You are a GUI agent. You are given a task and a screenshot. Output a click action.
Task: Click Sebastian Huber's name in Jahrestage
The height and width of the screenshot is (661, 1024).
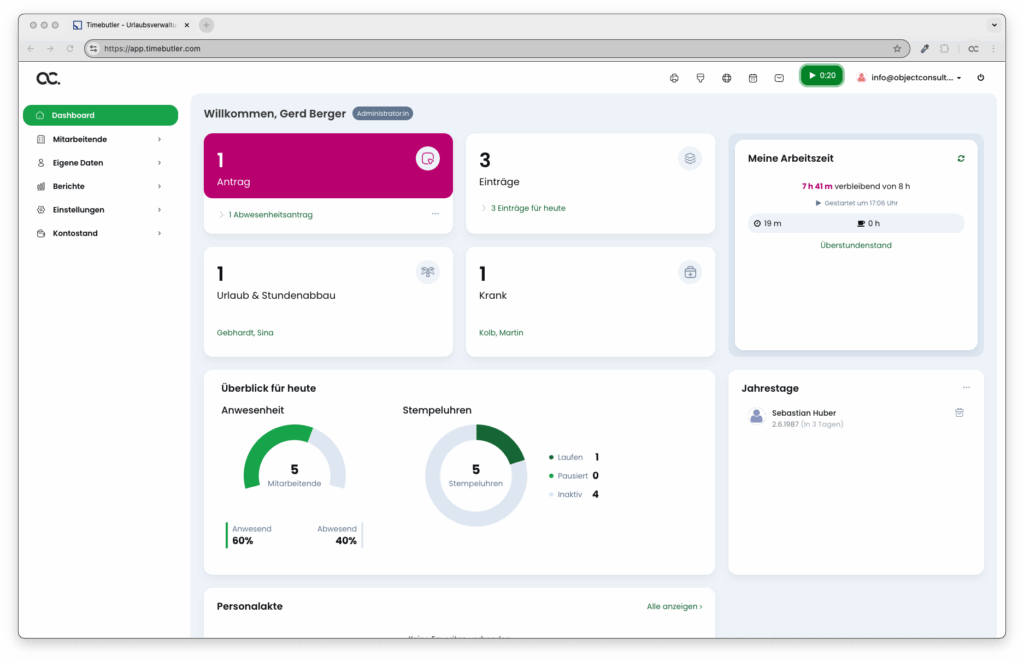tap(803, 413)
